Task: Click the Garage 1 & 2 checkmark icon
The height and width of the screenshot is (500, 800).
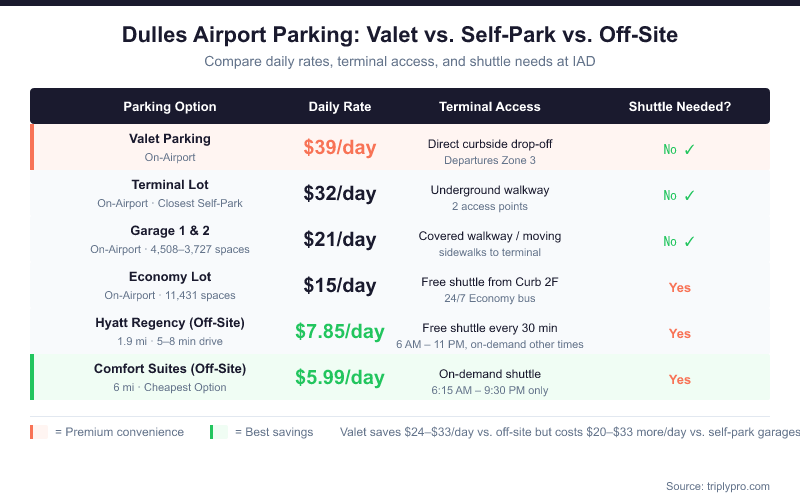Action: (689, 241)
